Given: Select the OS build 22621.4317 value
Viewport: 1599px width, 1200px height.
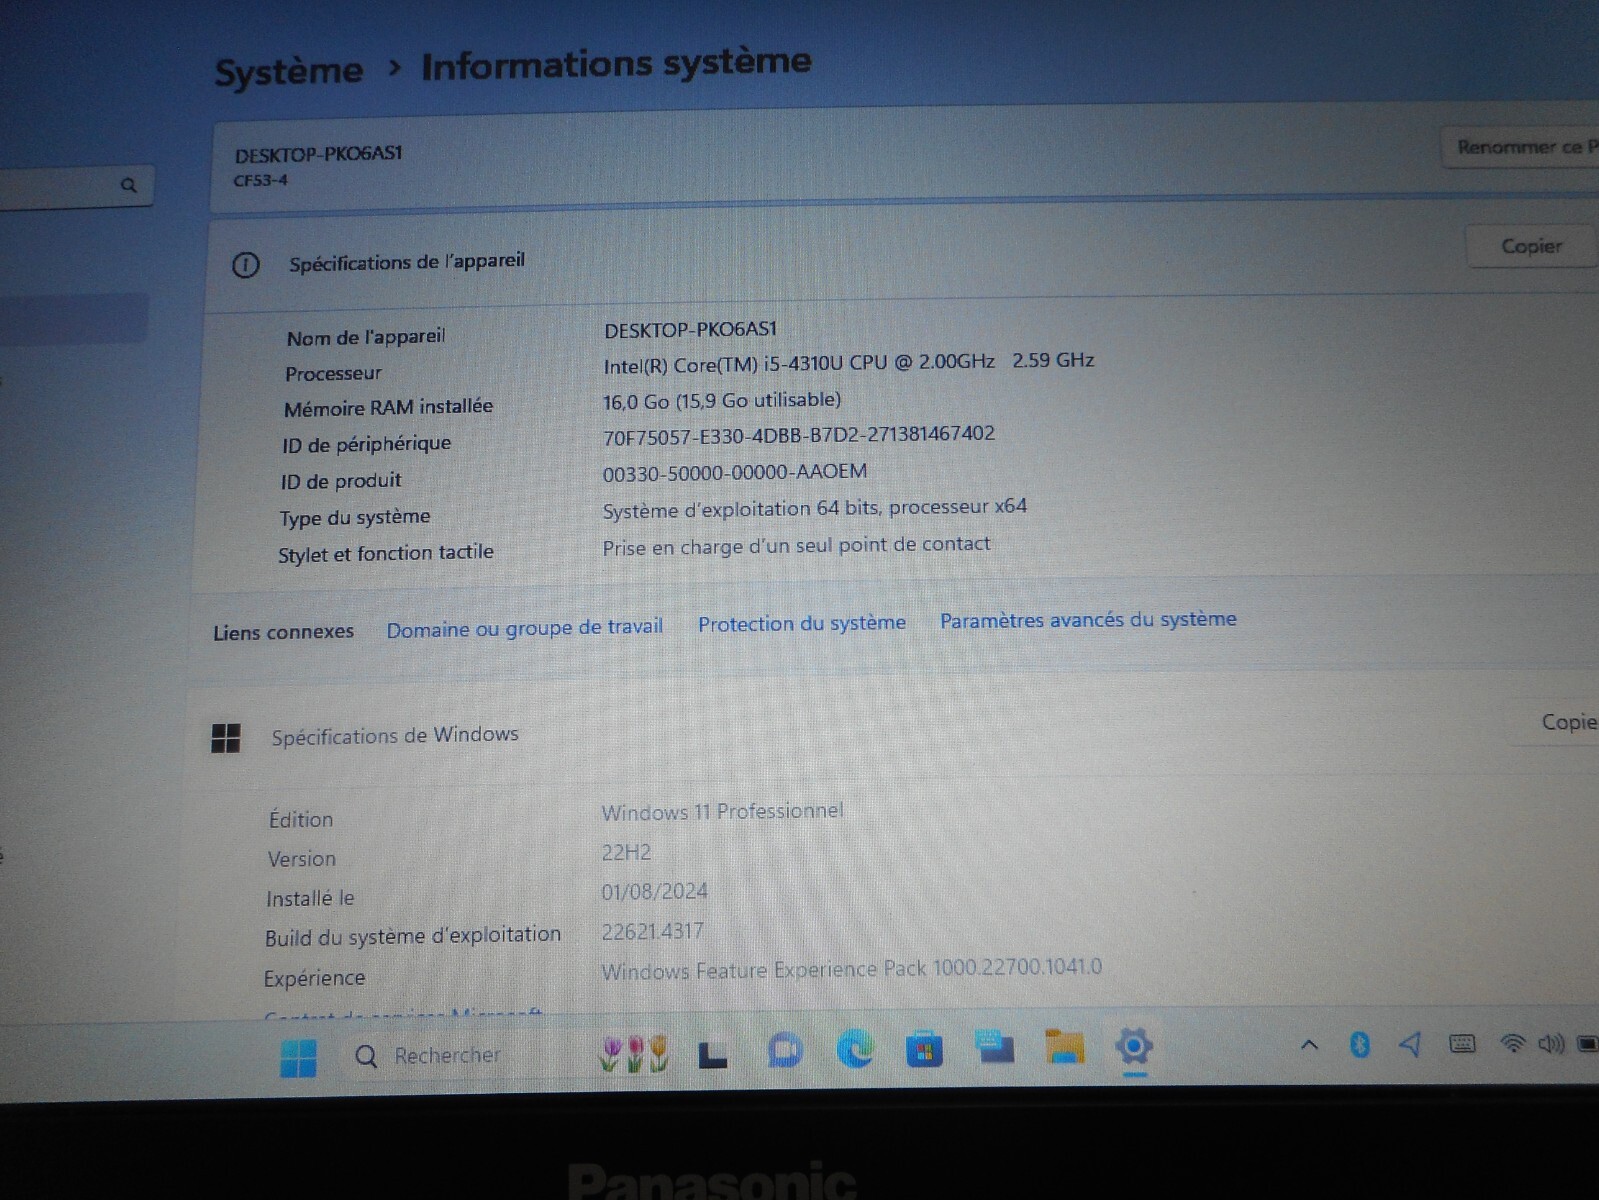Looking at the screenshot, I should point(652,931).
